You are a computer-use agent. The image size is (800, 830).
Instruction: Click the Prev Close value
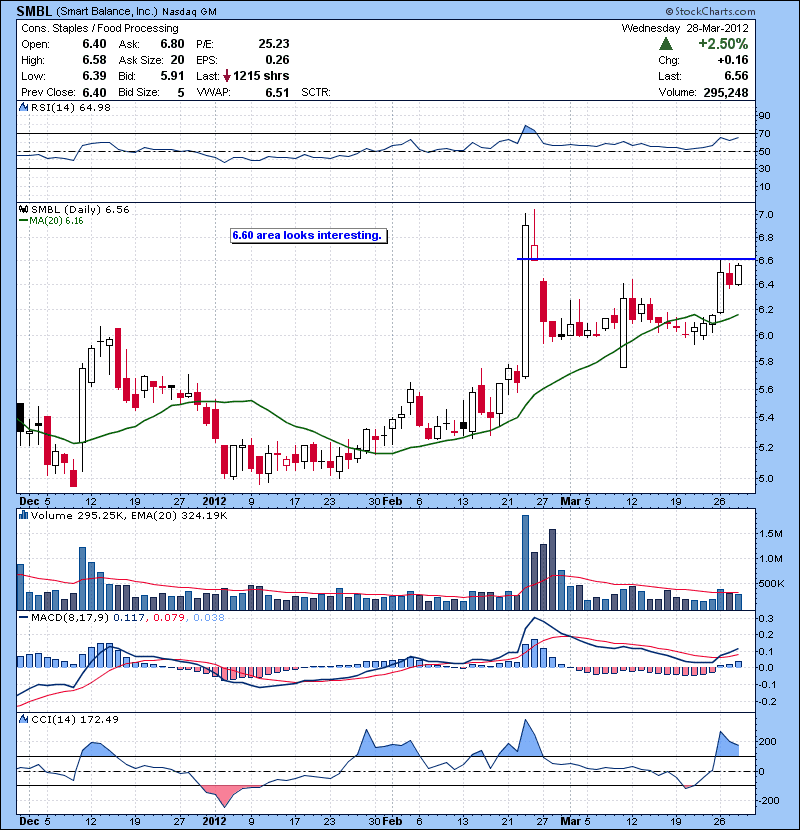pos(94,92)
